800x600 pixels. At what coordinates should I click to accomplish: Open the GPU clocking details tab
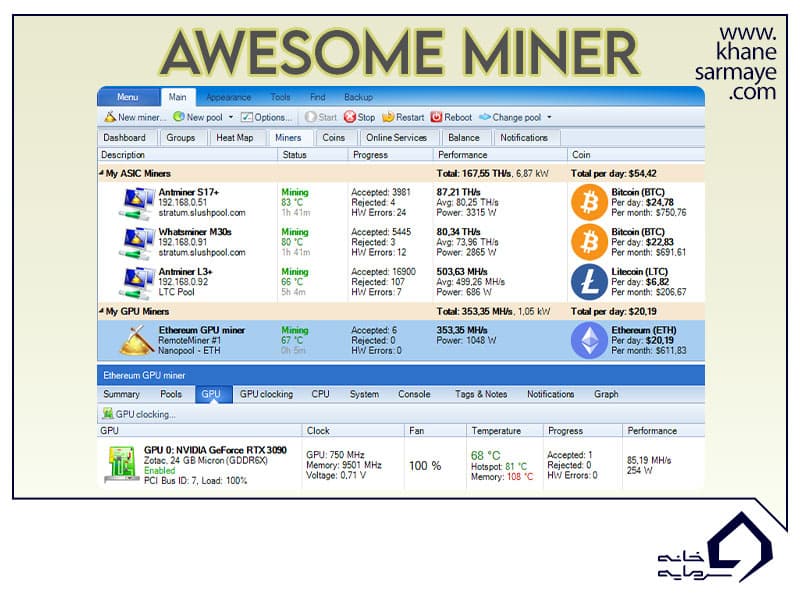click(266, 394)
